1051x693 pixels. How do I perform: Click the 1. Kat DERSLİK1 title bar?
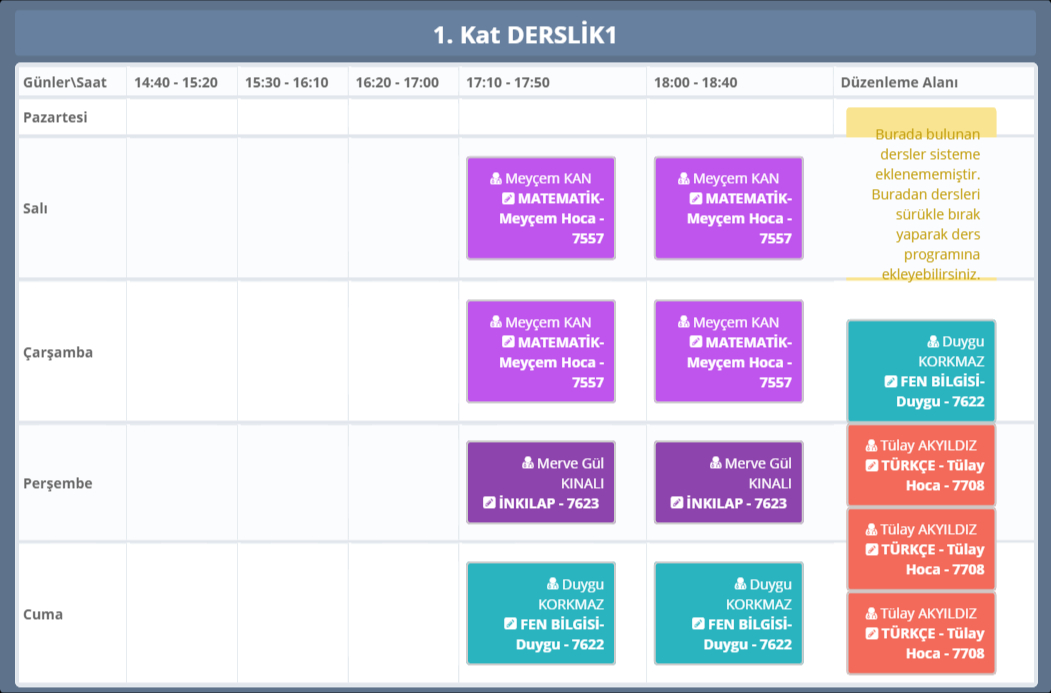(525, 35)
